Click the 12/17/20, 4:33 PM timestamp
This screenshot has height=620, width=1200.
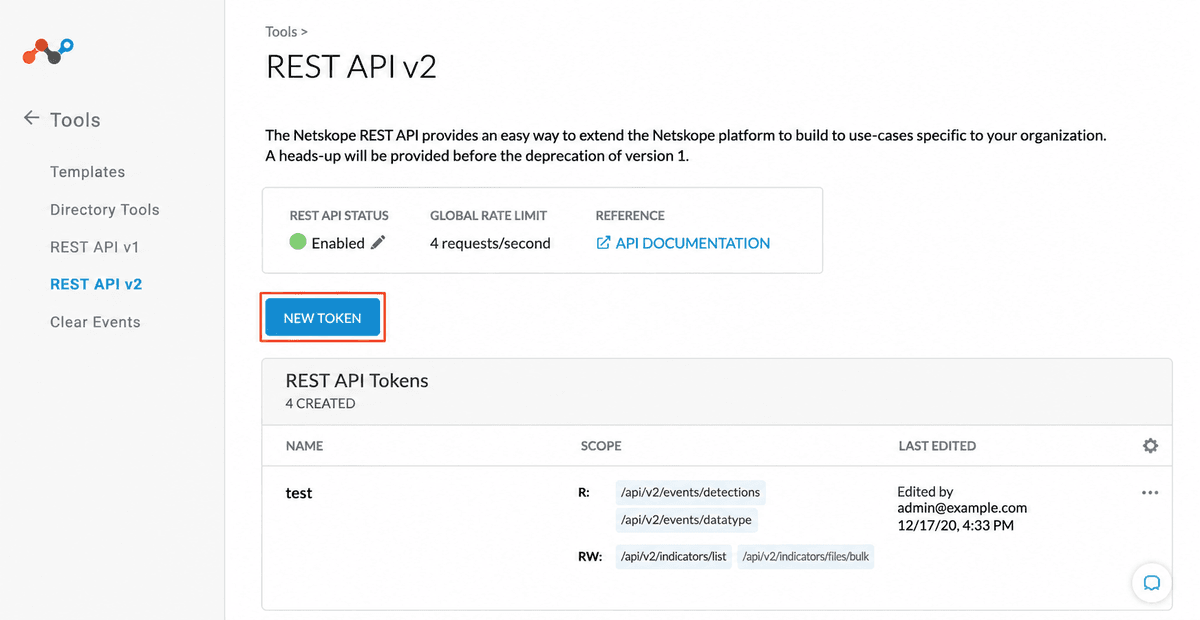click(x=956, y=525)
